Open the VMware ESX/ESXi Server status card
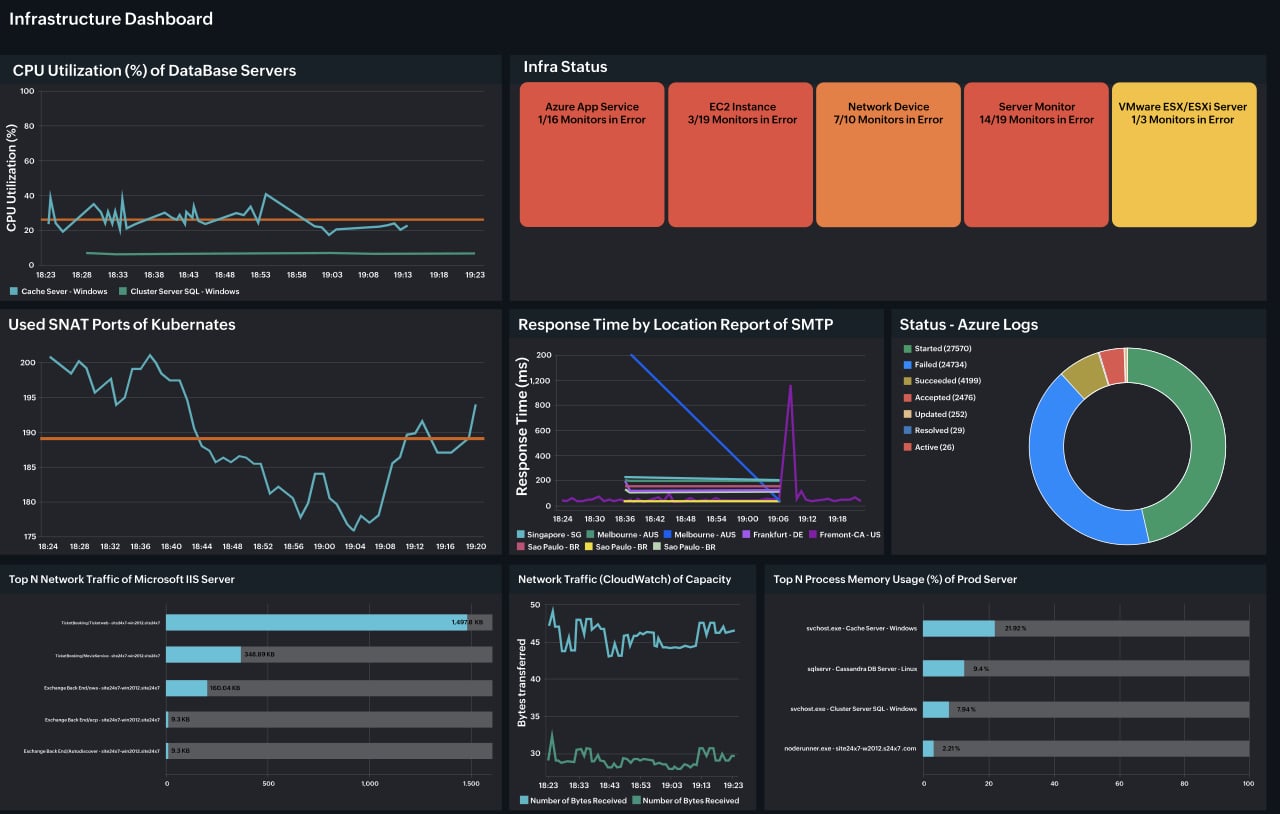 [1184, 155]
